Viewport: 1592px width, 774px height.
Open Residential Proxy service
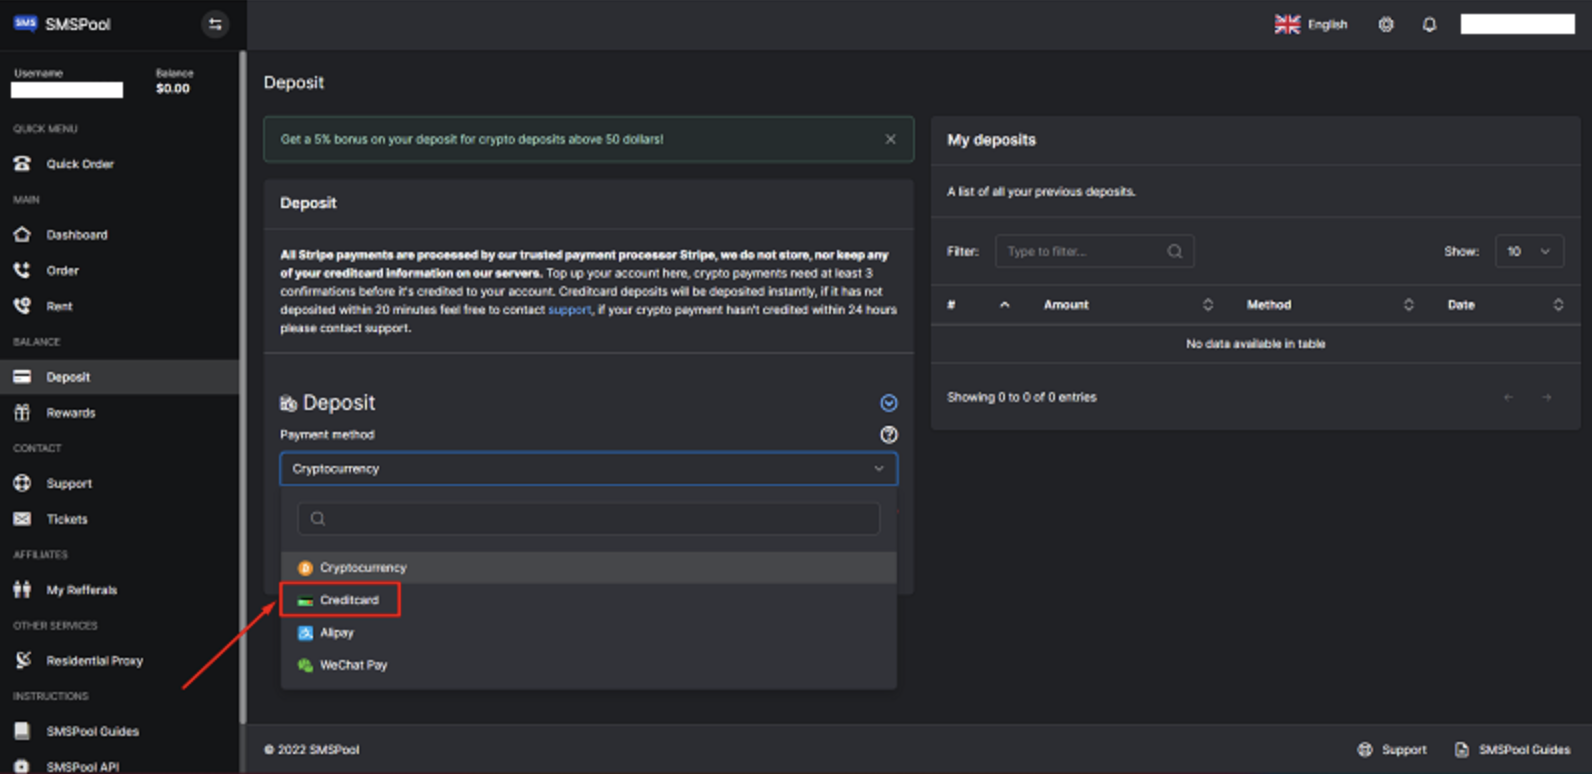click(x=94, y=661)
